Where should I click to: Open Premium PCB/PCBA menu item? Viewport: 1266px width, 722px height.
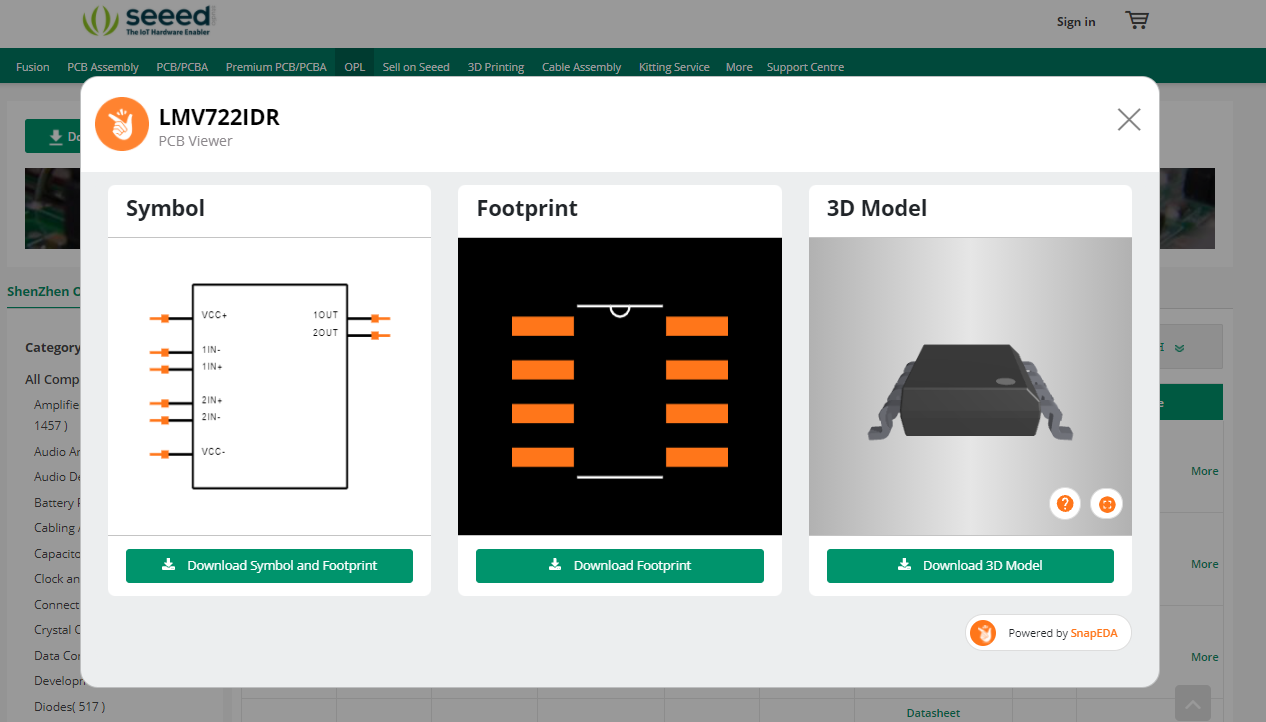pyautogui.click(x=276, y=67)
